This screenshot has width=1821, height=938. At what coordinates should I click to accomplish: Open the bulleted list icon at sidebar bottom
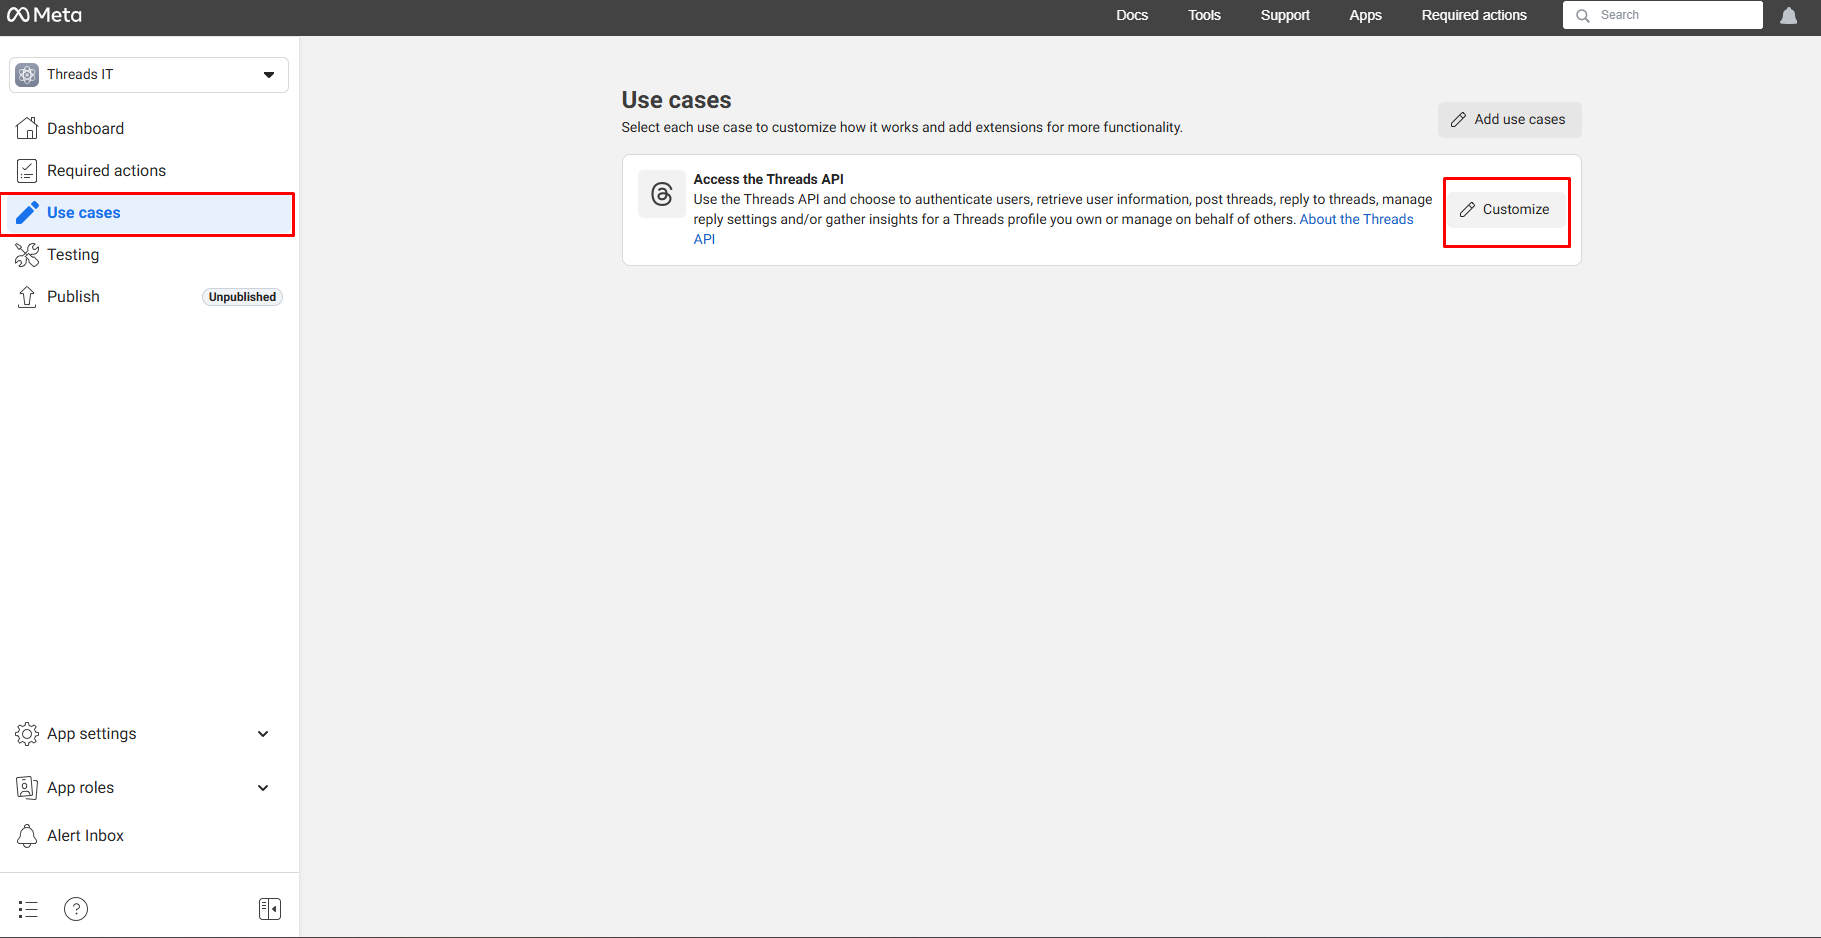28,908
